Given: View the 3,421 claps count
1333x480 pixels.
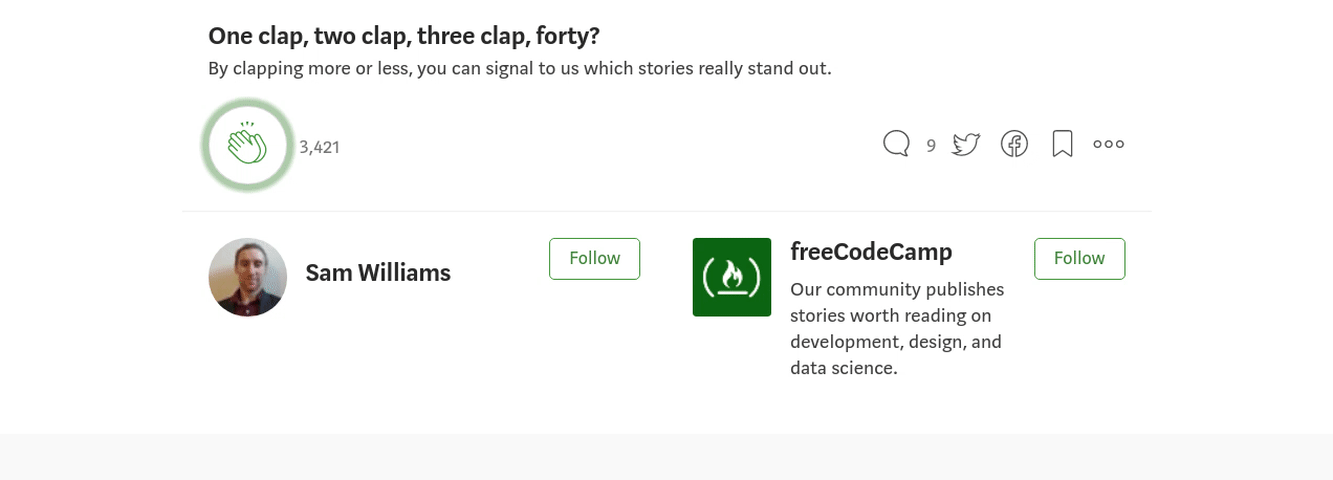Looking at the screenshot, I should click(x=320, y=147).
